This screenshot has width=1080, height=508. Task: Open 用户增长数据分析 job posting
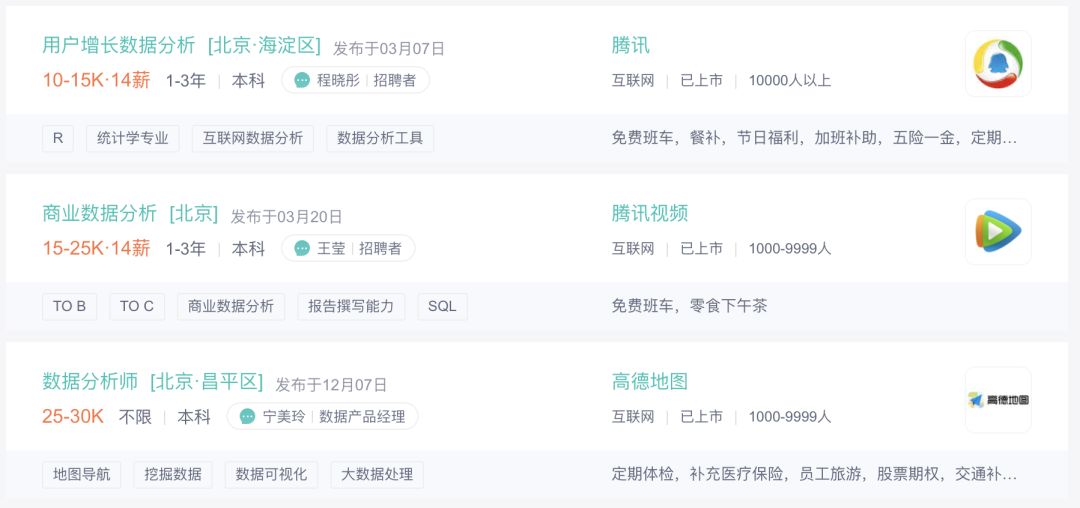click(119, 46)
